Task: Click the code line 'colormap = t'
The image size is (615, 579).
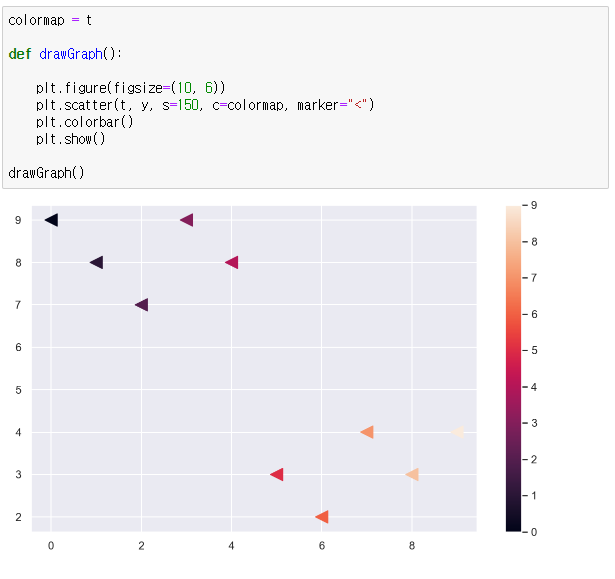Action: click(50, 20)
